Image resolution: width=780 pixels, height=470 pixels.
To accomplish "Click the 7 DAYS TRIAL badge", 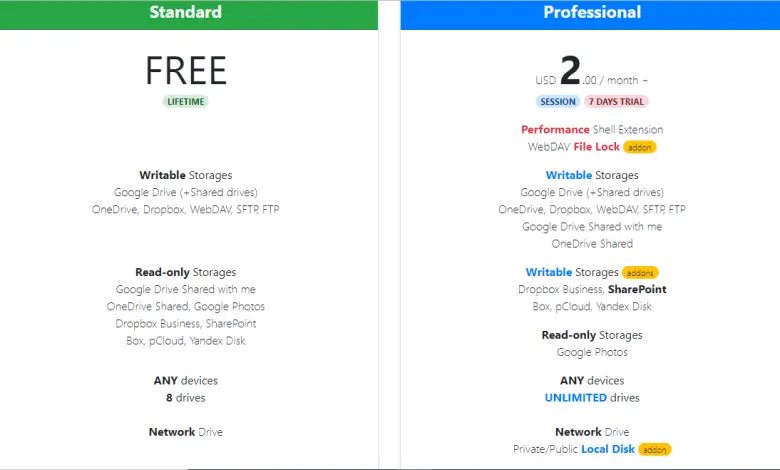I will point(617,101).
